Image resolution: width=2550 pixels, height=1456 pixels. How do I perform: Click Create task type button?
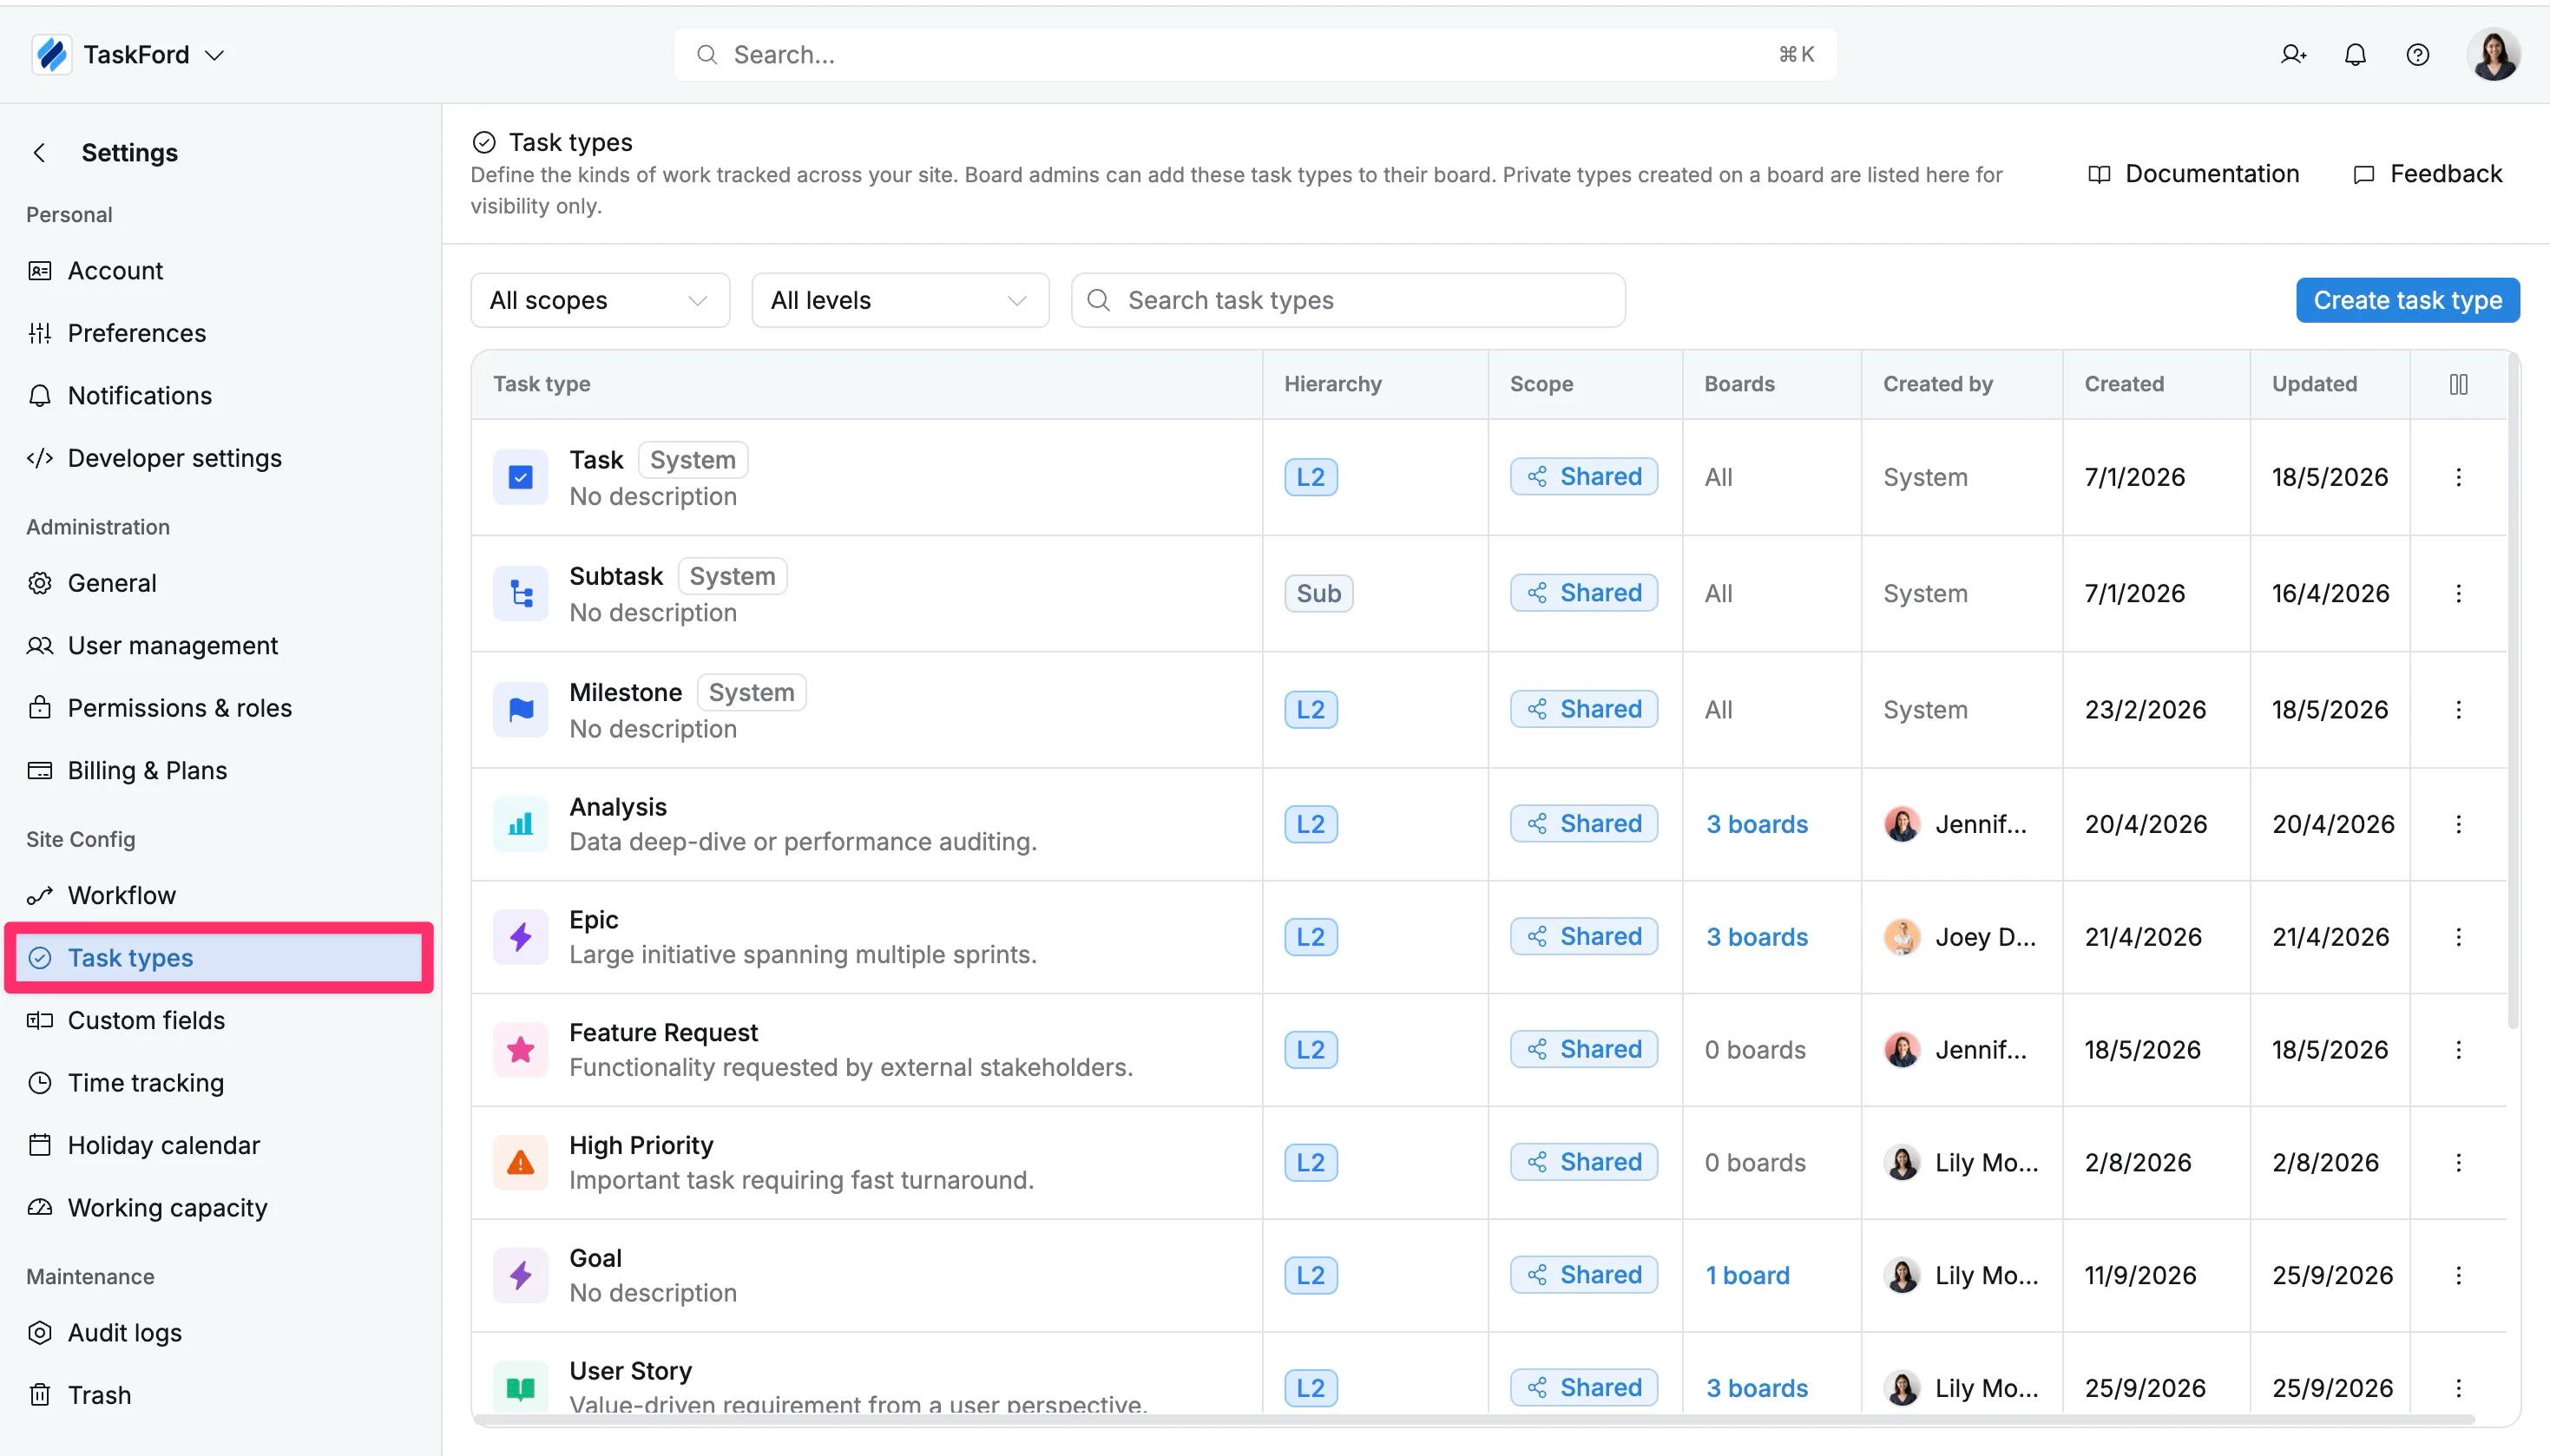tap(2407, 300)
